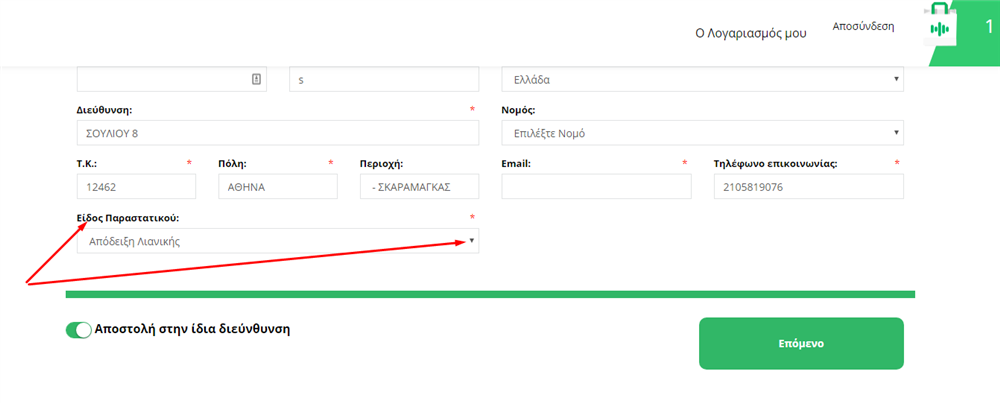Screen dimensions: 1000x403
Task: Click the Αποσύνδεση logout link
Action: coord(863,26)
